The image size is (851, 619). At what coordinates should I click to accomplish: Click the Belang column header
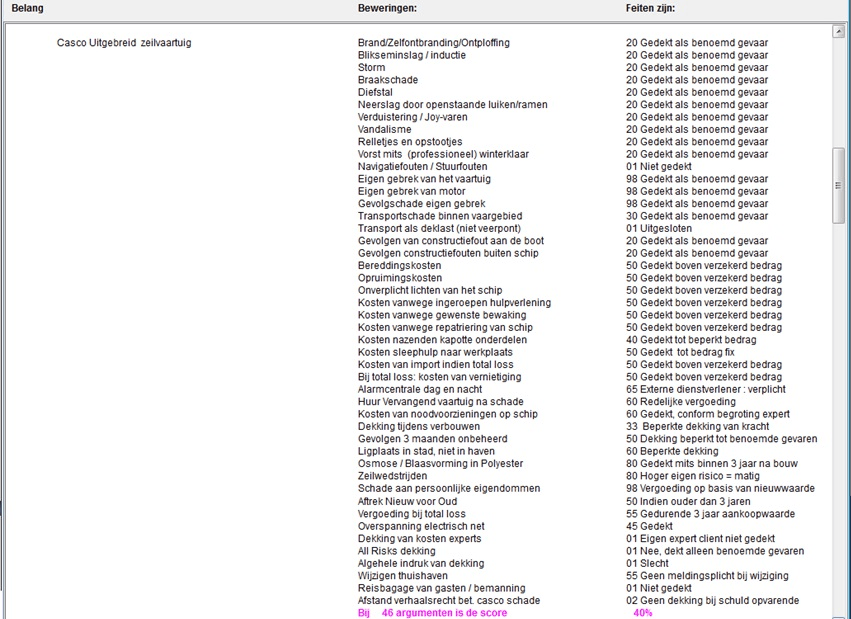[x=27, y=8]
